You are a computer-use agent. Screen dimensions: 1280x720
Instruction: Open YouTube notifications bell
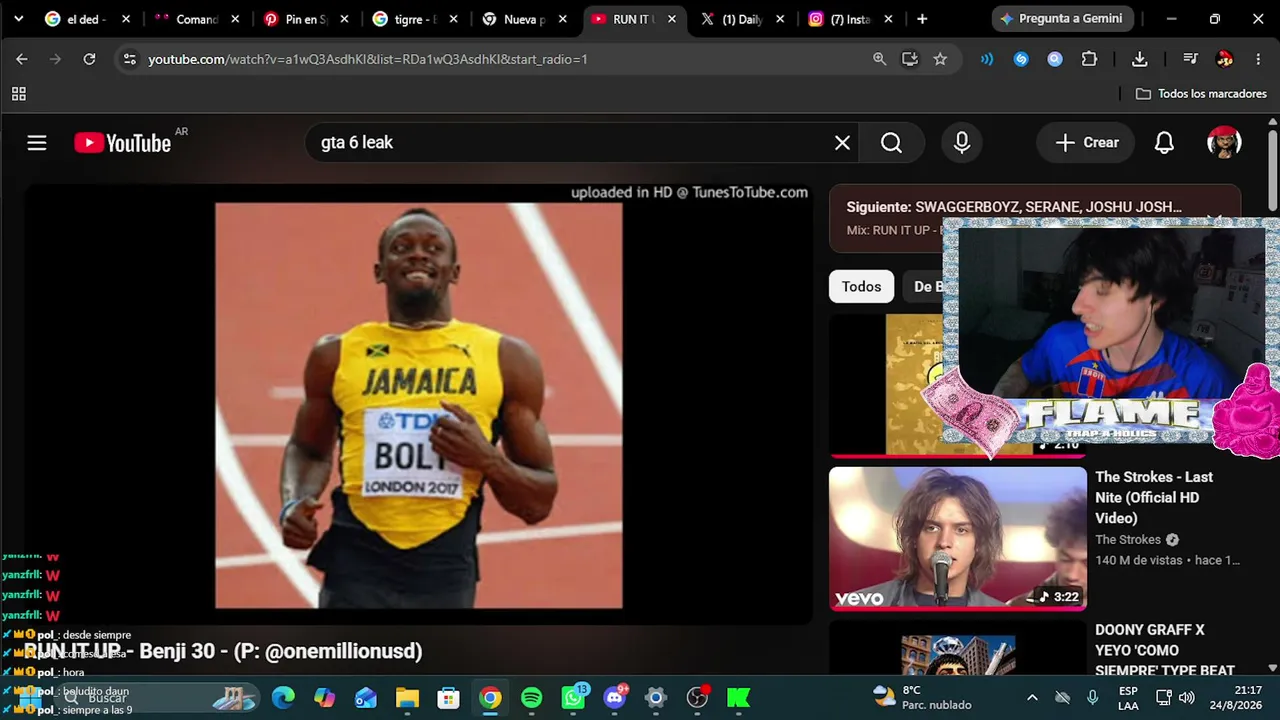1164,143
